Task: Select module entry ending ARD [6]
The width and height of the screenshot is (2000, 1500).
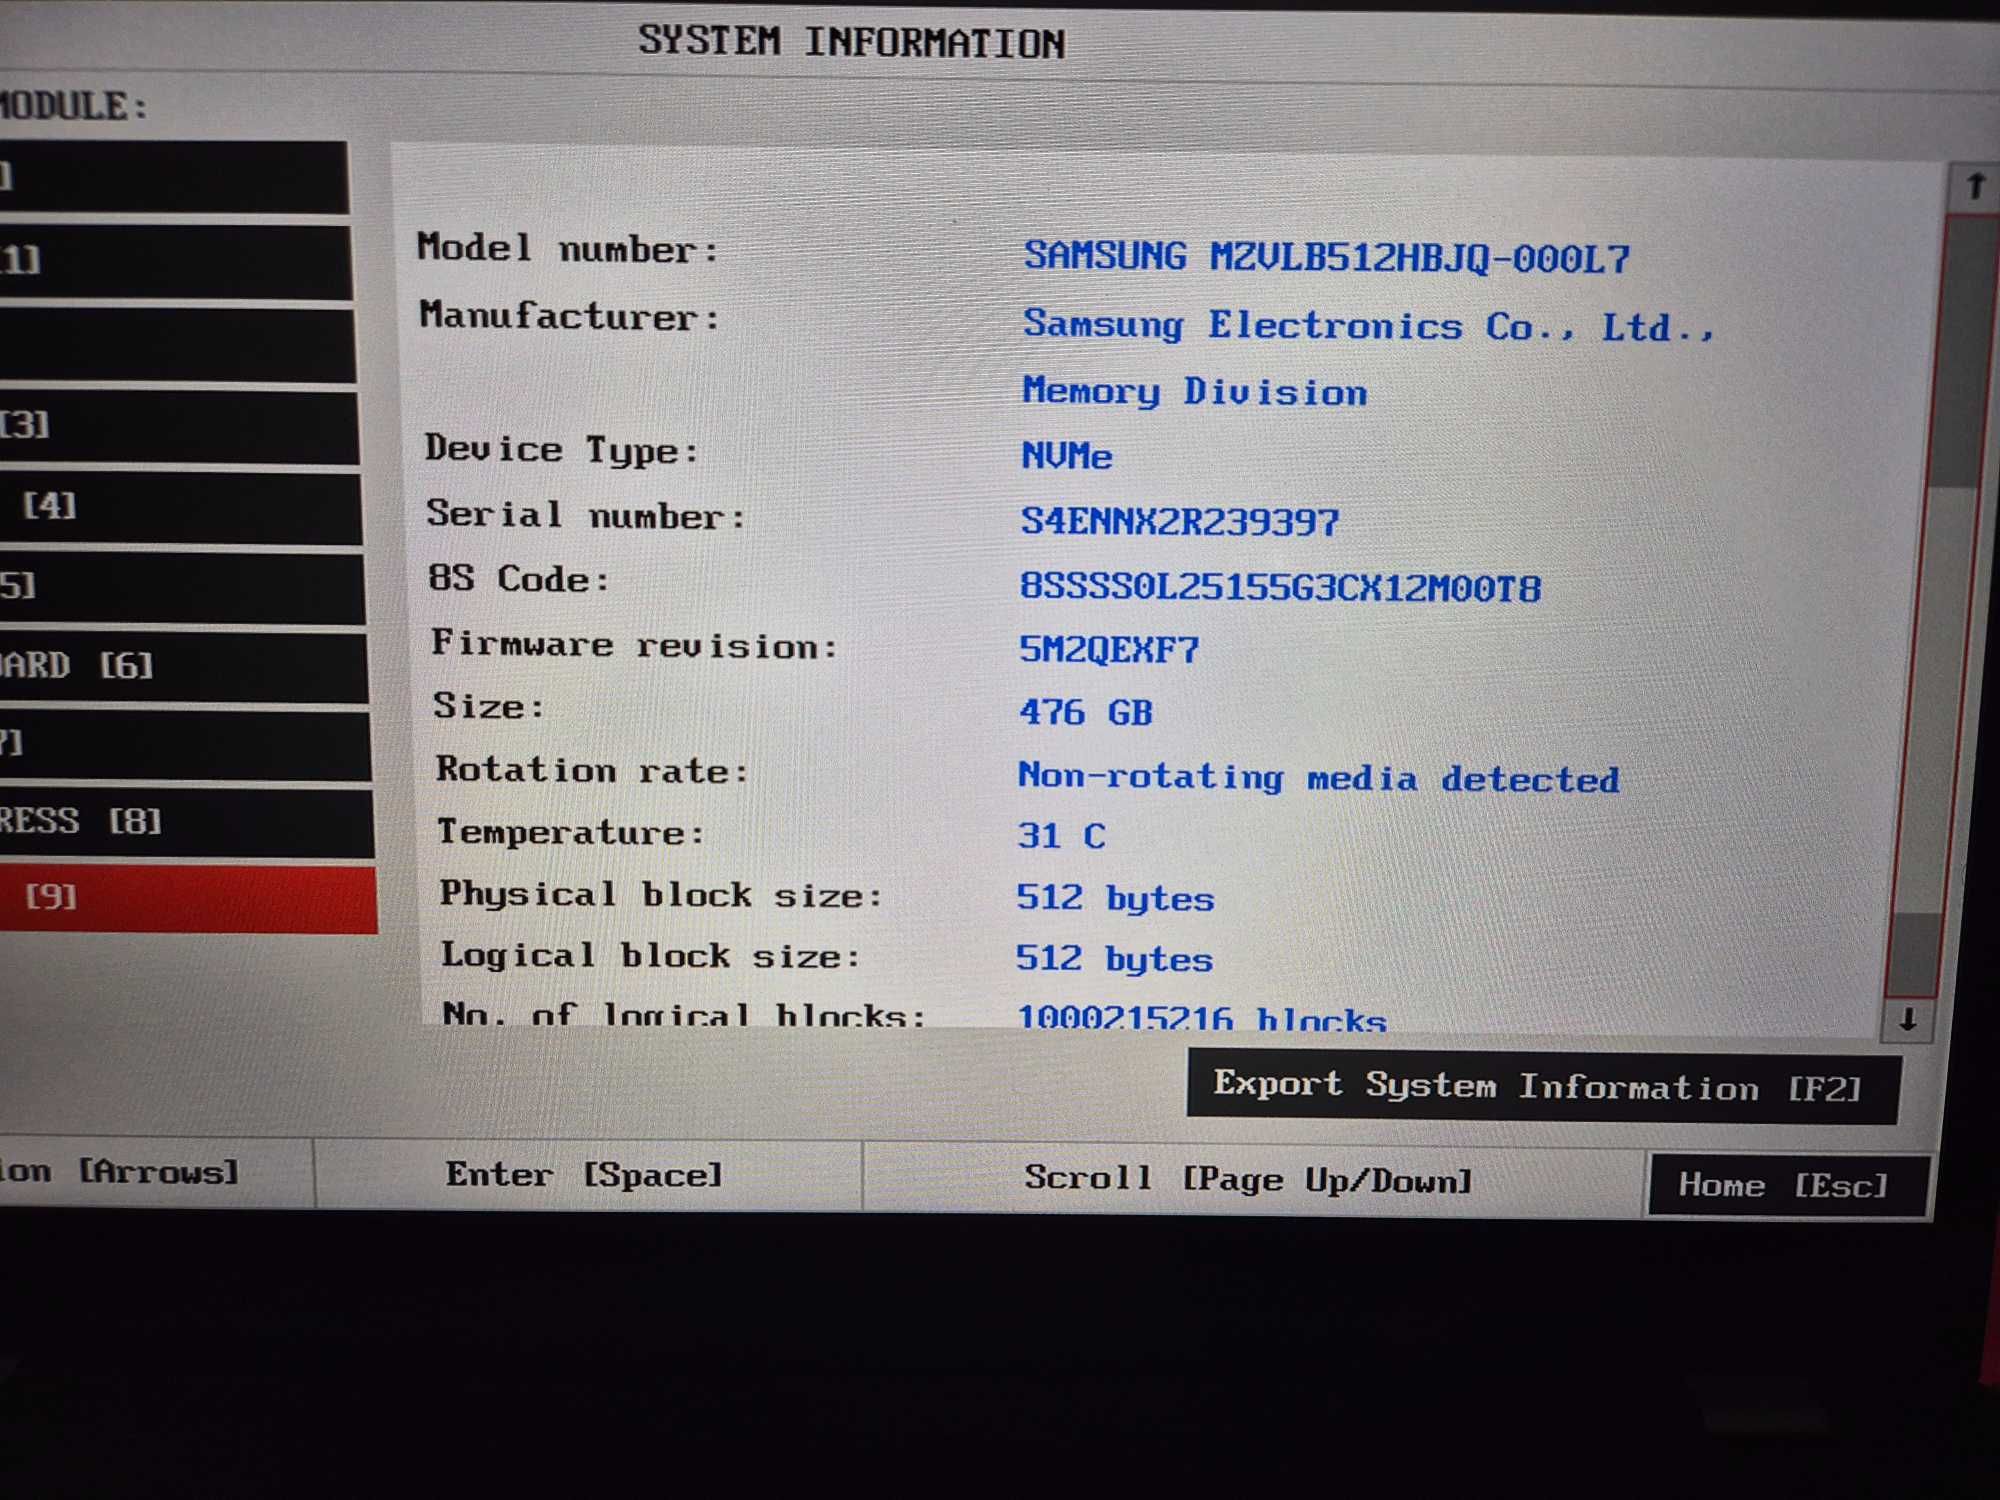Action: 184,667
